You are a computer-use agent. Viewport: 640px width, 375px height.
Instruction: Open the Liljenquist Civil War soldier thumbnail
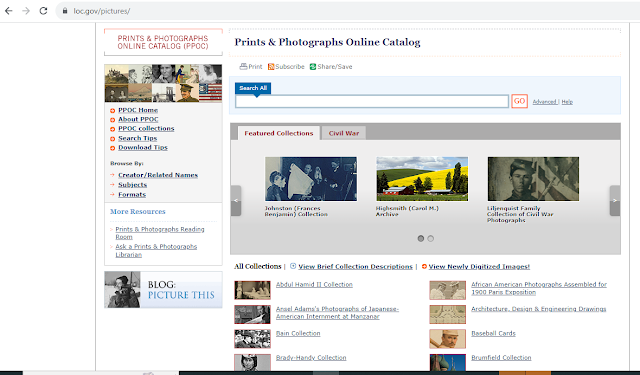pos(533,179)
